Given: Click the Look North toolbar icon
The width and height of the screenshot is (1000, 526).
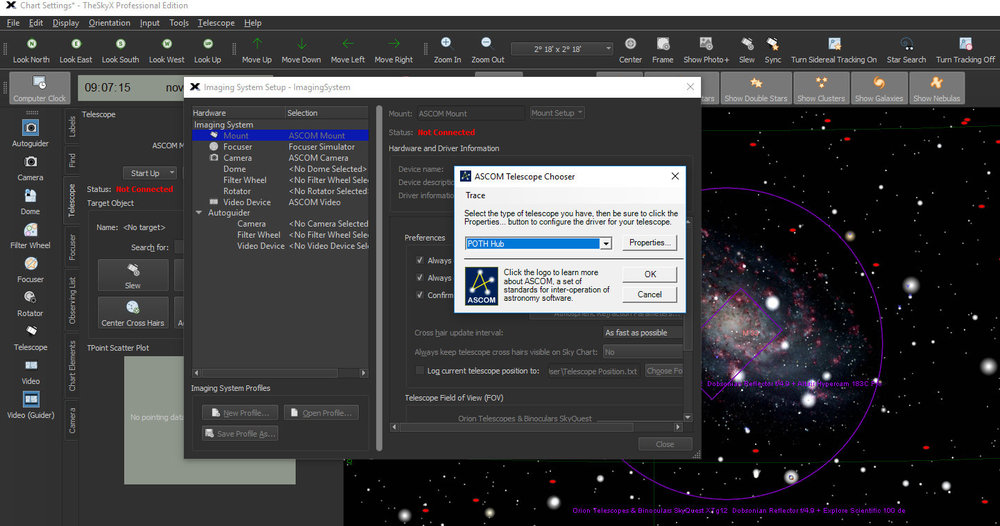Looking at the screenshot, I should point(31,44).
